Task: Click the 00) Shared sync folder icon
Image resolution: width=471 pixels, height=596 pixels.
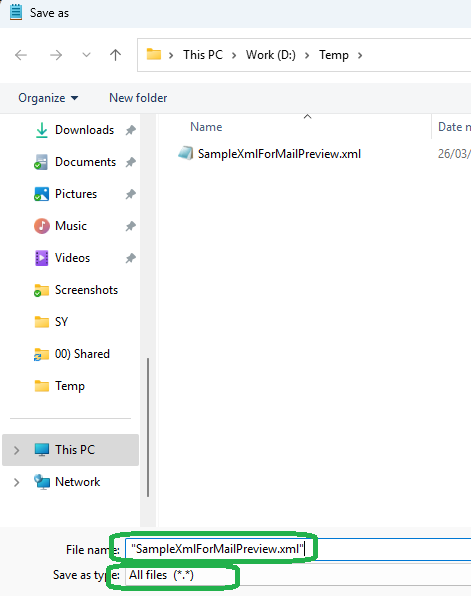Action: click(41, 354)
